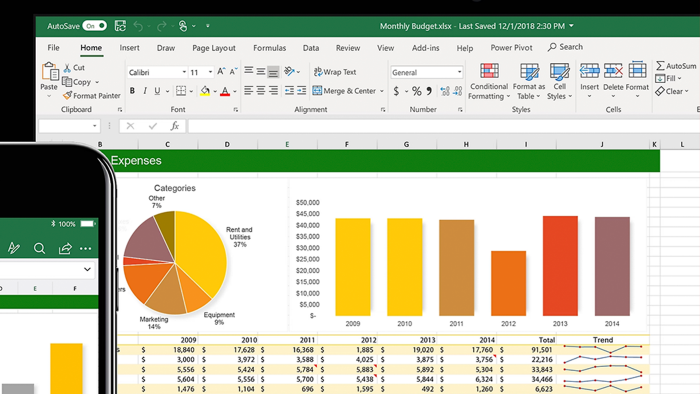Click the Touch/Mouse mode icon
The height and width of the screenshot is (394, 700).
pos(183,26)
